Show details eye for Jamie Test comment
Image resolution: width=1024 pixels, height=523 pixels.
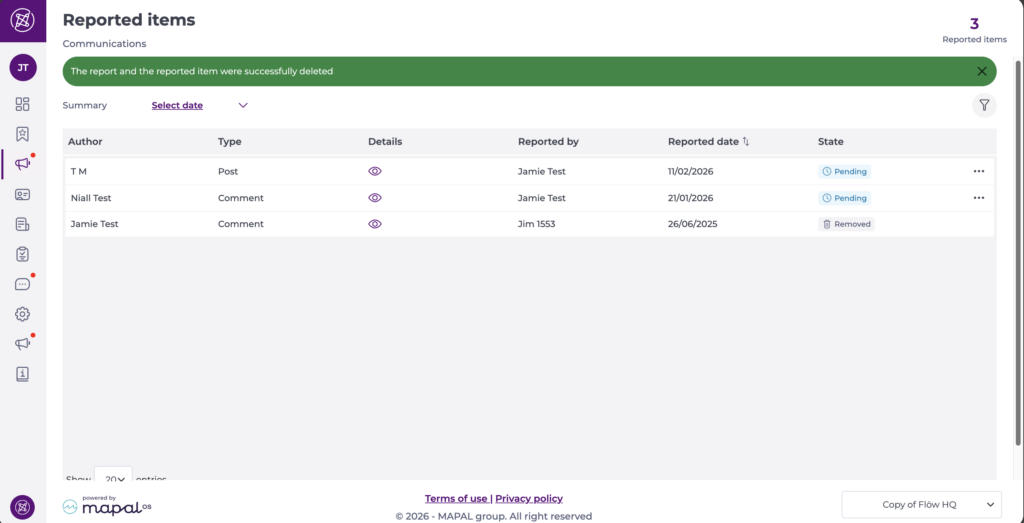click(x=375, y=224)
